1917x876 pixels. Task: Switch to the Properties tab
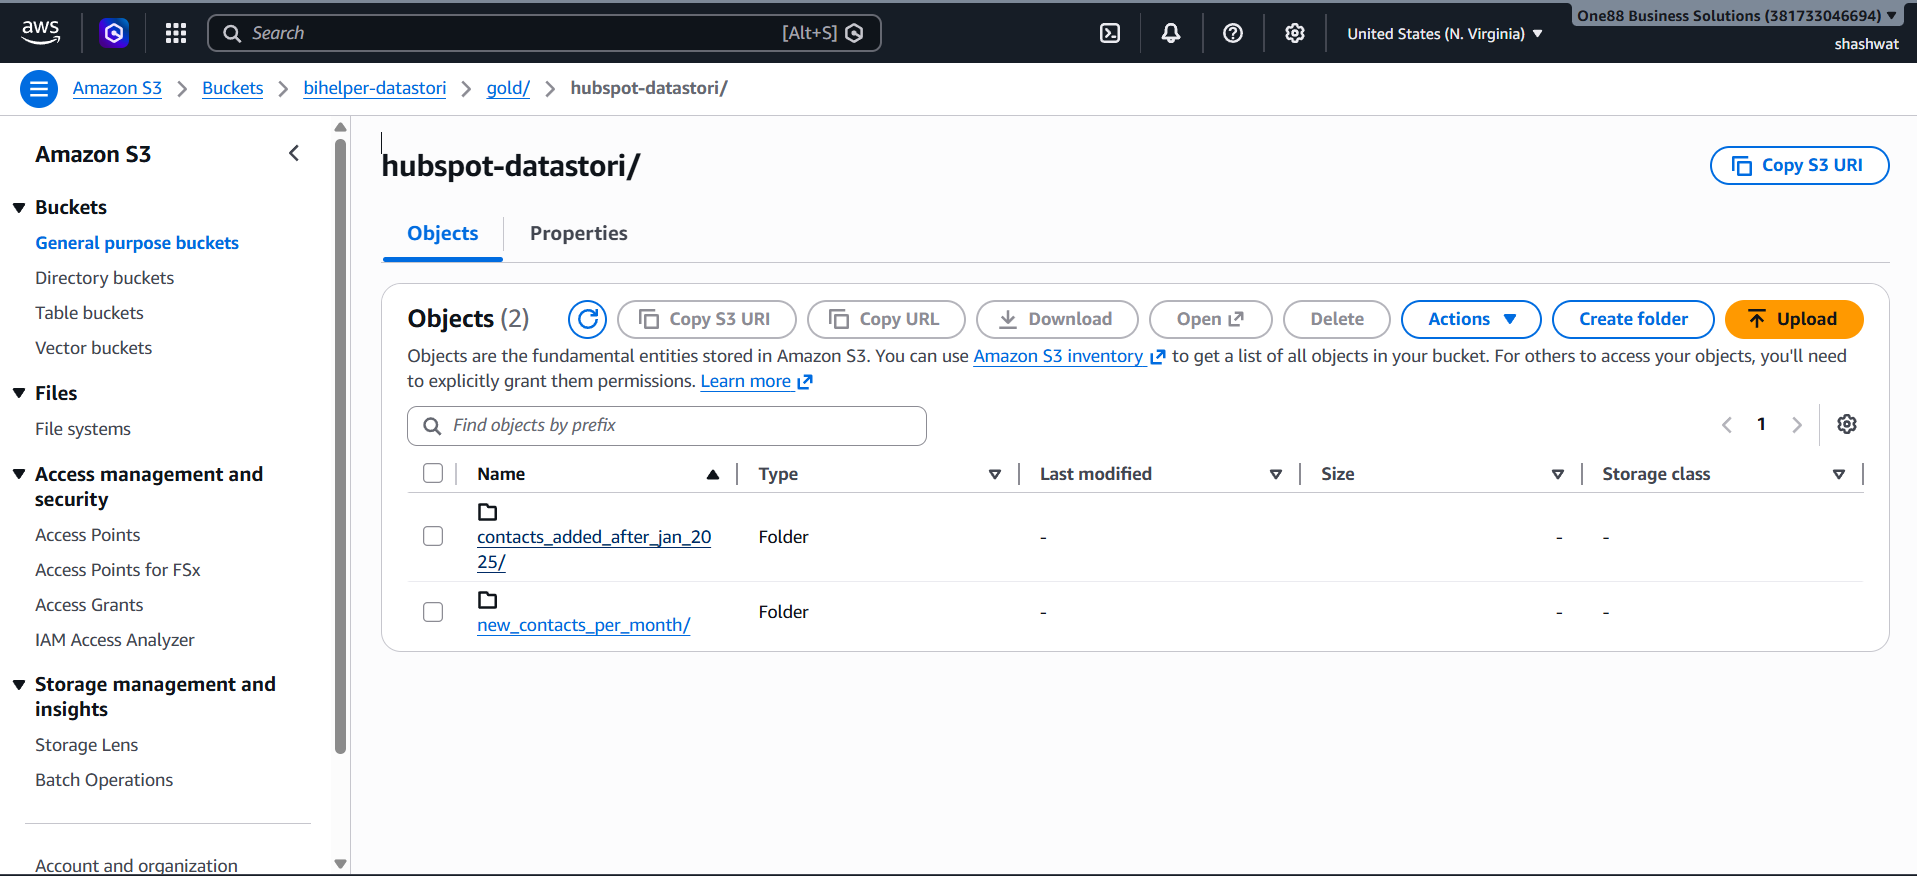click(579, 234)
